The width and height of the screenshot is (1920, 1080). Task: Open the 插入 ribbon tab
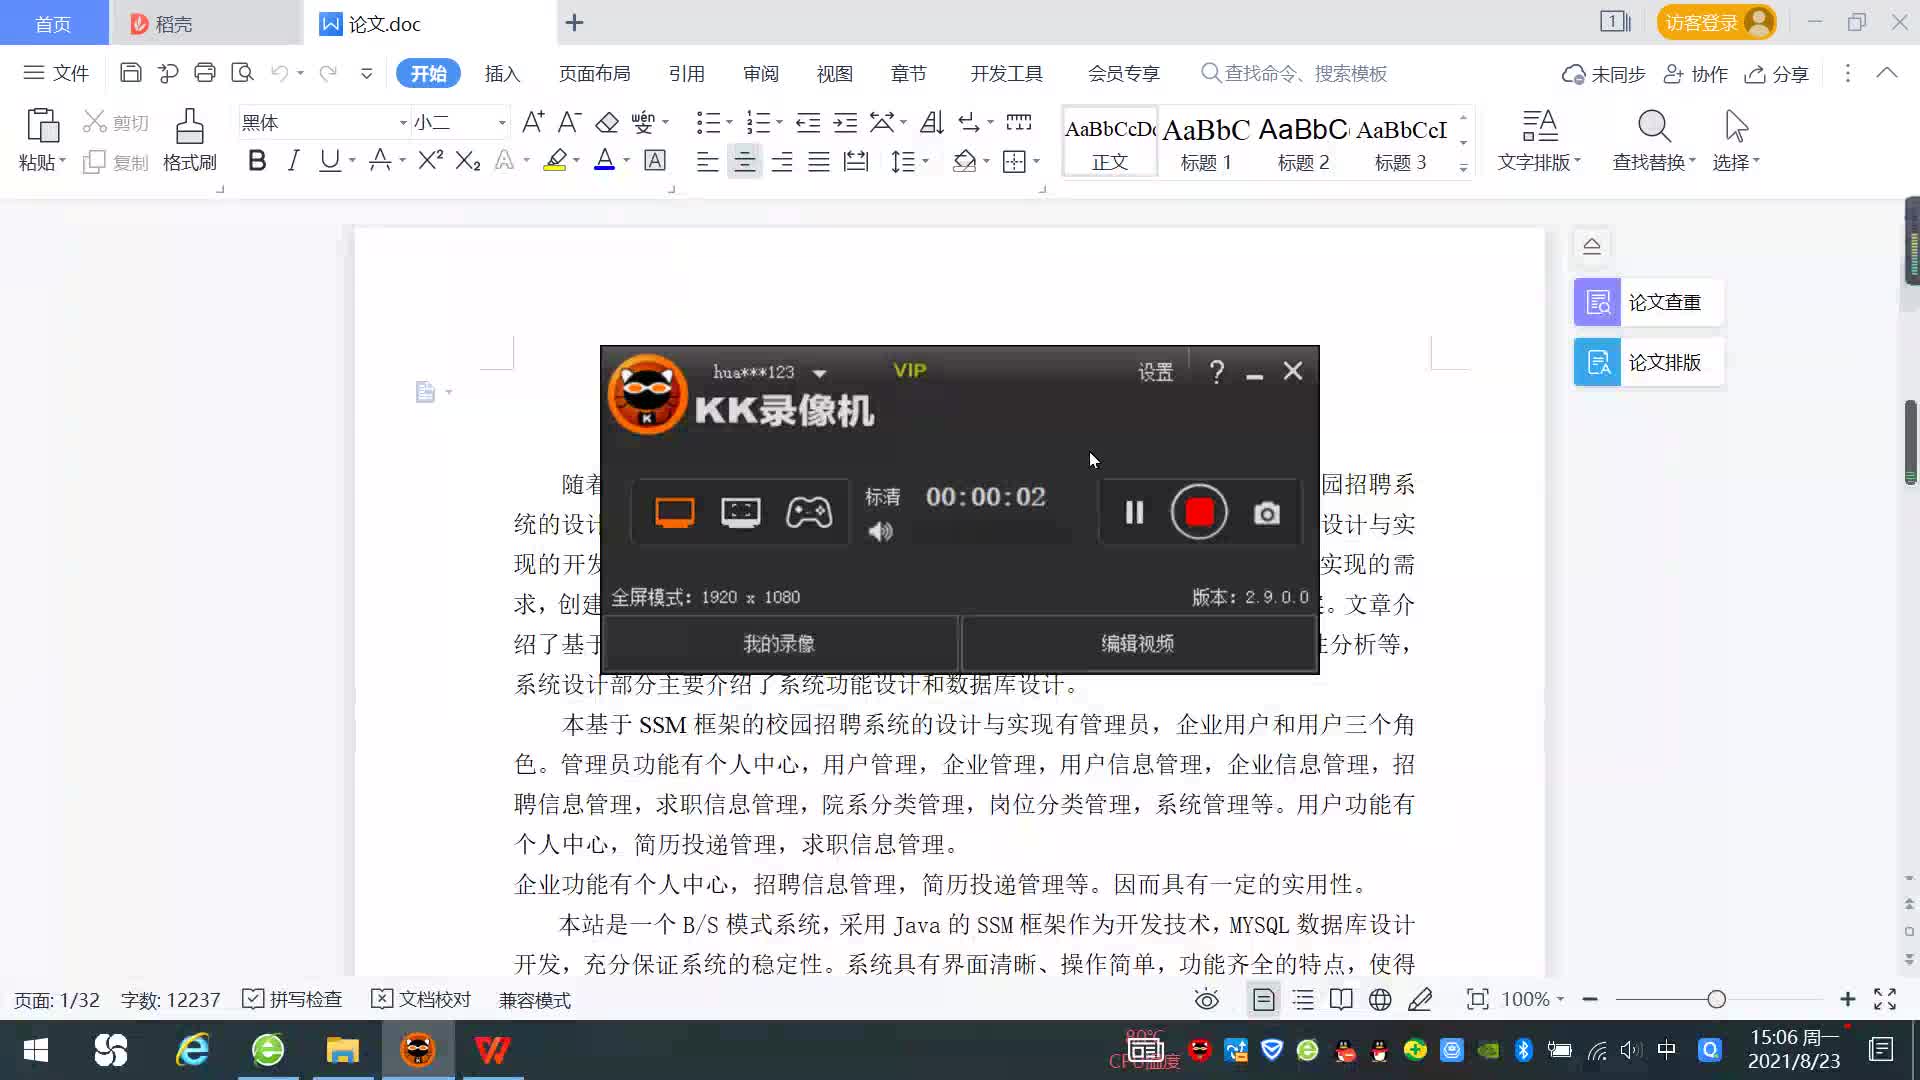coord(502,73)
